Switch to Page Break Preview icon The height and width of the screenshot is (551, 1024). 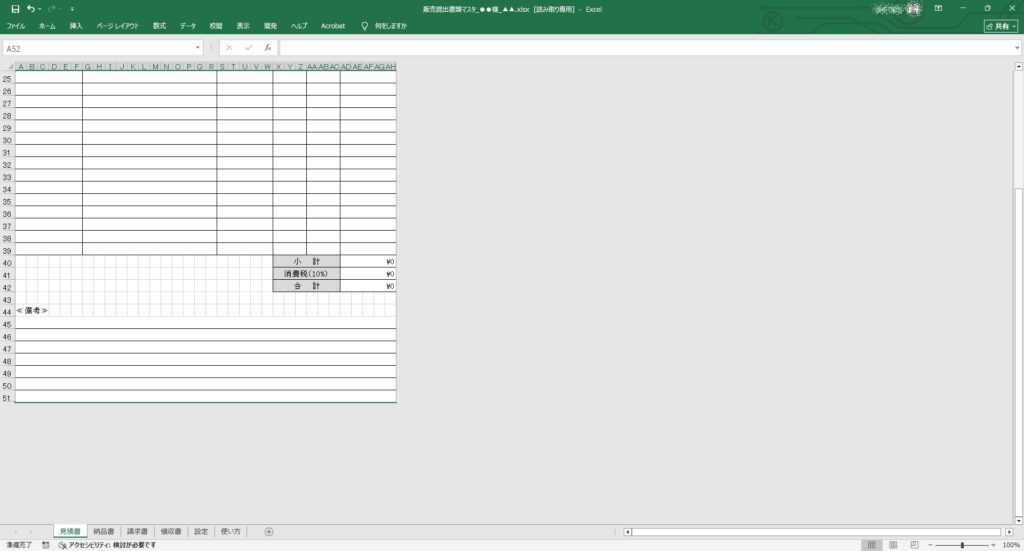point(914,544)
